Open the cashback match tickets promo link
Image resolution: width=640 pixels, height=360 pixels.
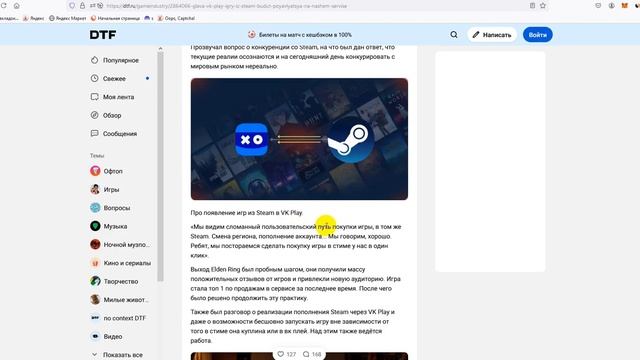(300, 35)
